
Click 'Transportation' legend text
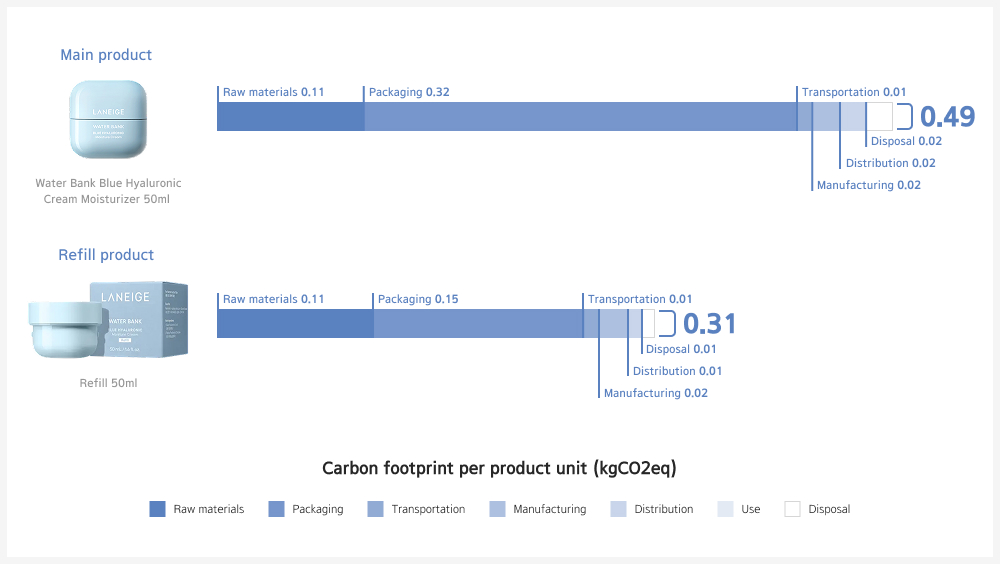[428, 509]
